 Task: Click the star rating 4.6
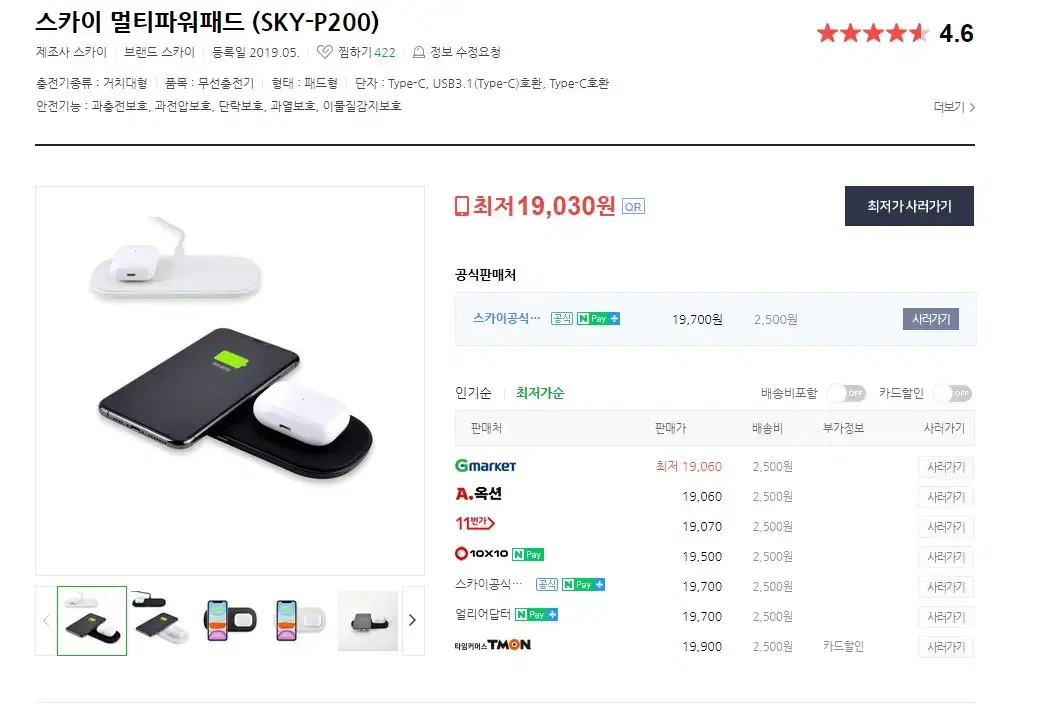895,33
